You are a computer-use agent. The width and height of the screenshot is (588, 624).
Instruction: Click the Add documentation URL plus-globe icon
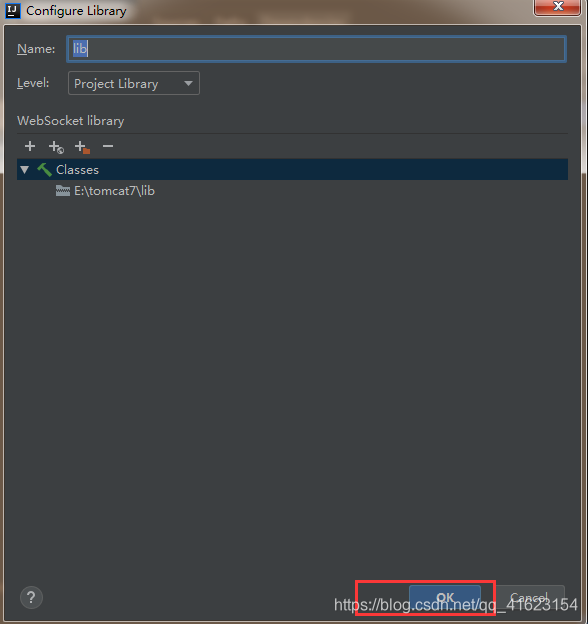[x=56, y=147]
